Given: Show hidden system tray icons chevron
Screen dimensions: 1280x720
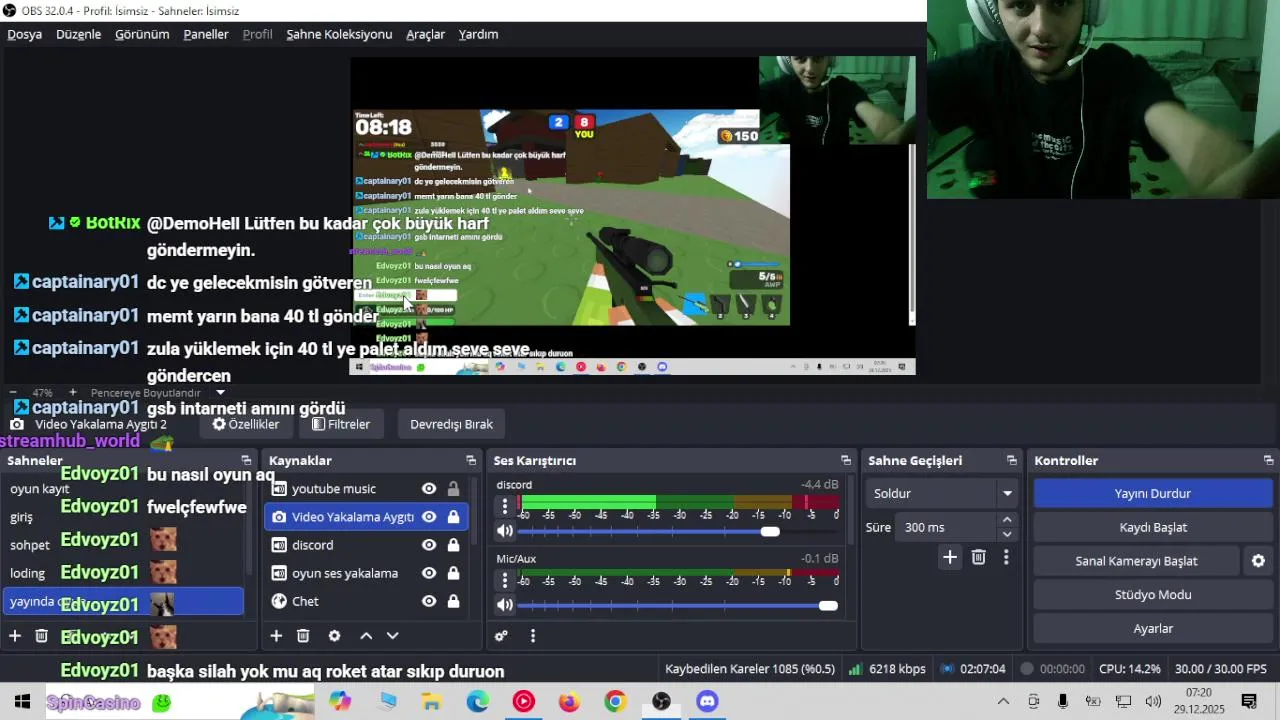Looking at the screenshot, I should point(1003,702).
